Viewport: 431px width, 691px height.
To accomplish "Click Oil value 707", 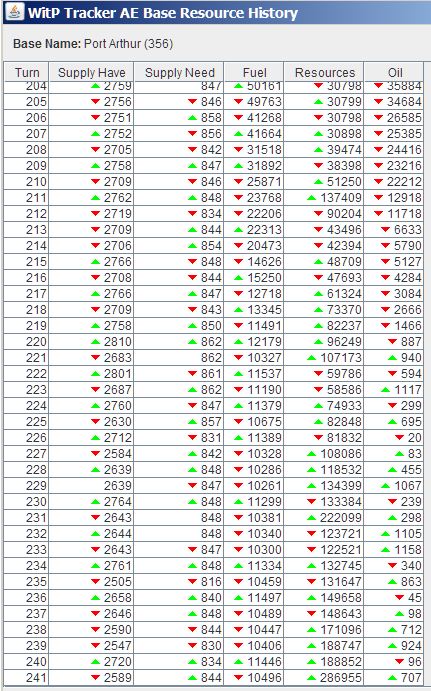I will tap(411, 677).
